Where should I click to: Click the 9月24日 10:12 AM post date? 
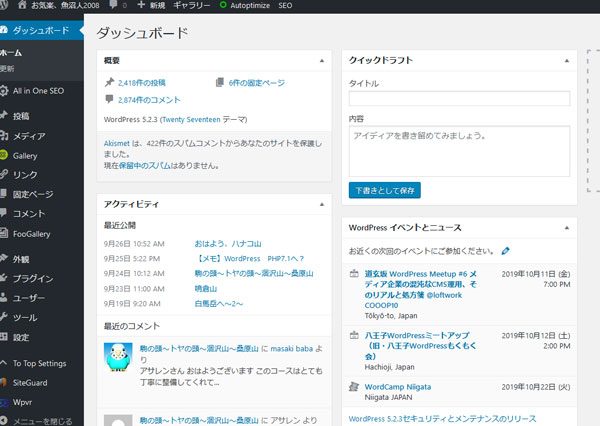(134, 274)
